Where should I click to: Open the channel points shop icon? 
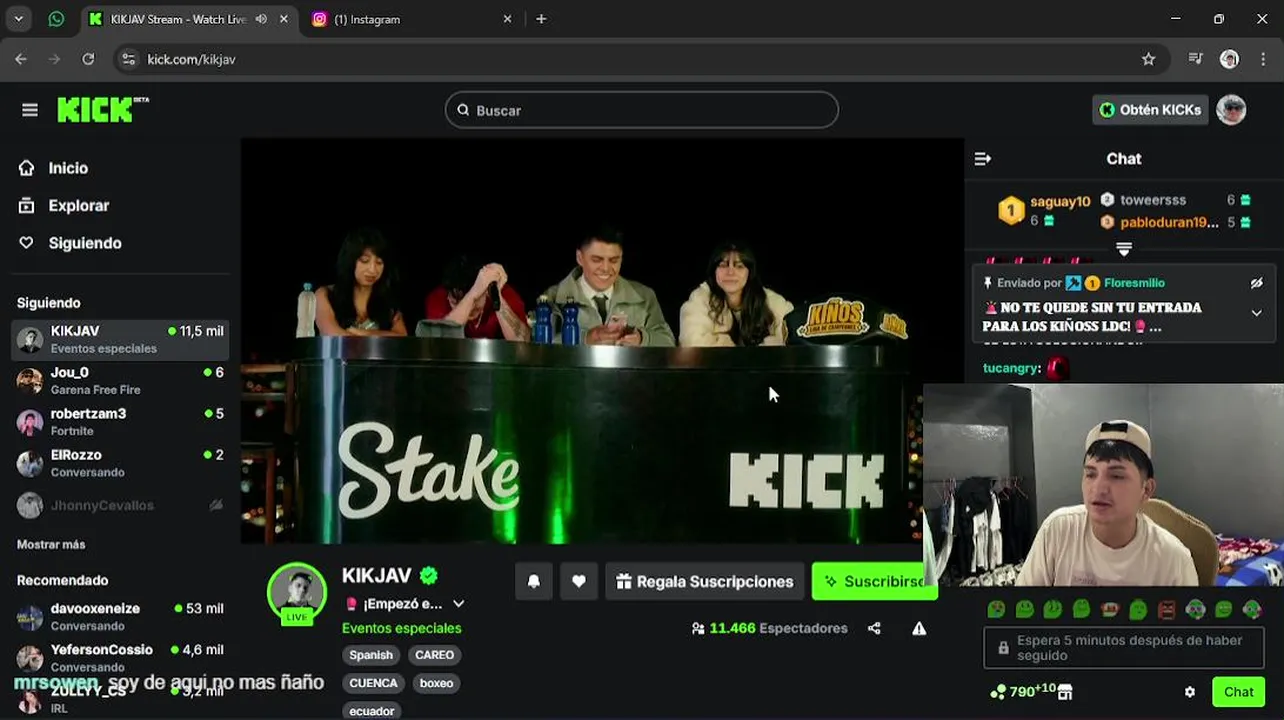coord(1065,692)
